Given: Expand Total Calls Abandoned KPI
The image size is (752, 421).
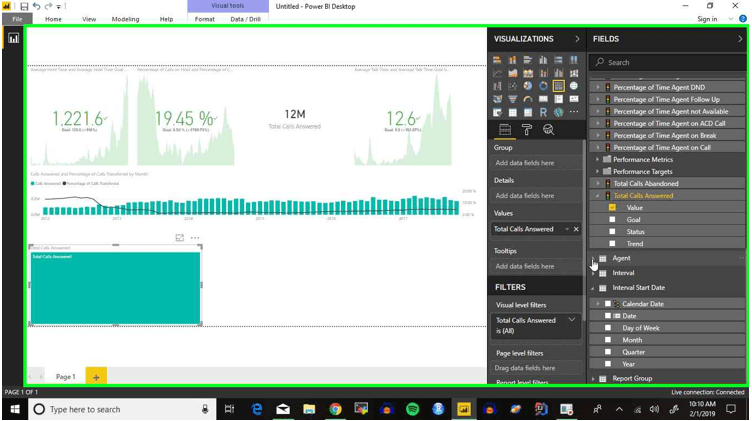Looking at the screenshot, I should pyautogui.click(x=598, y=183).
